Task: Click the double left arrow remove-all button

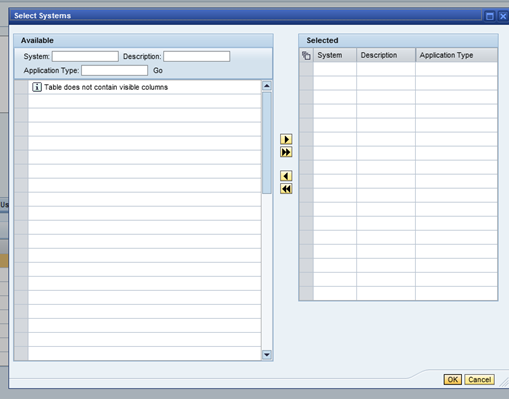Action: [286, 189]
